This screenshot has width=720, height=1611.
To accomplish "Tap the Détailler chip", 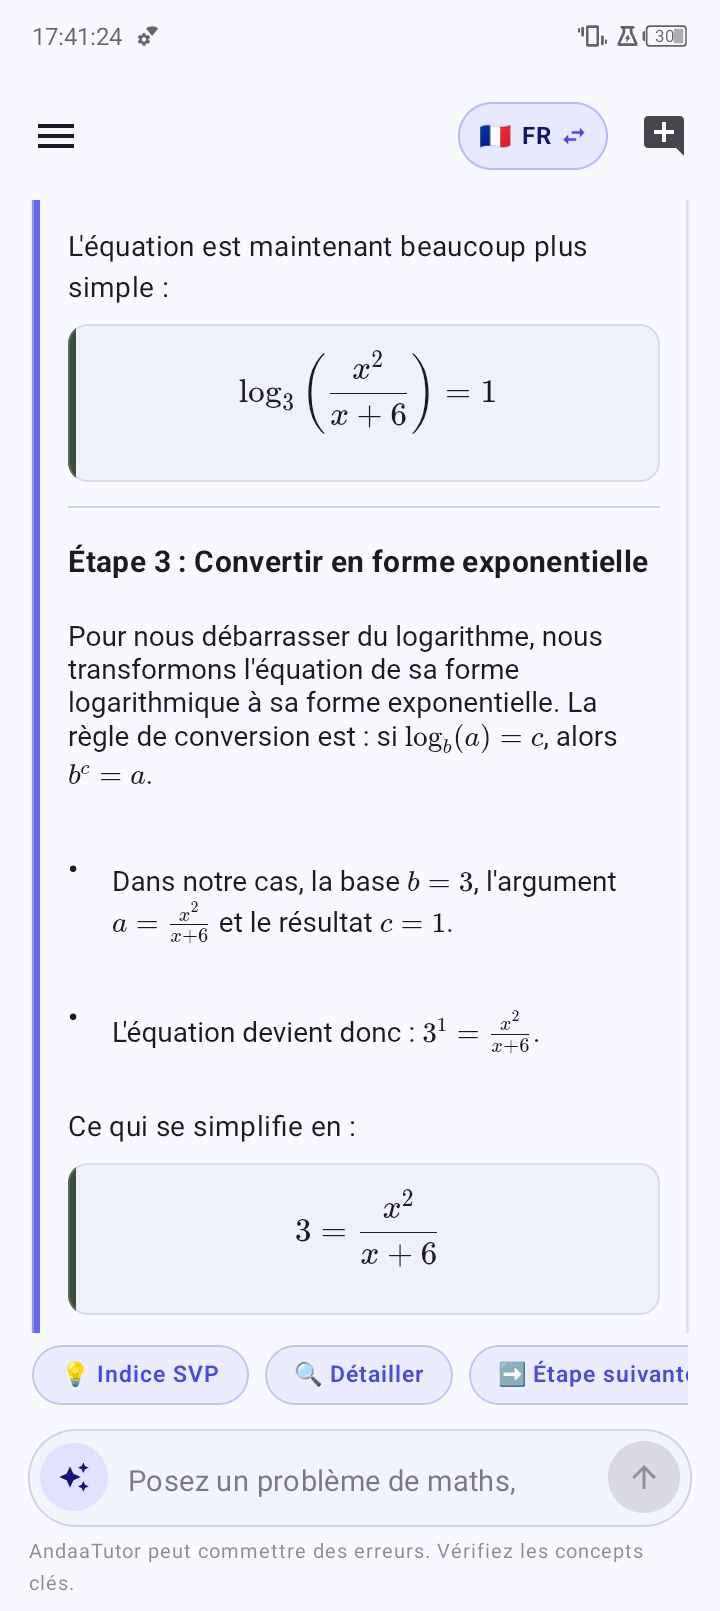I will click(359, 1374).
